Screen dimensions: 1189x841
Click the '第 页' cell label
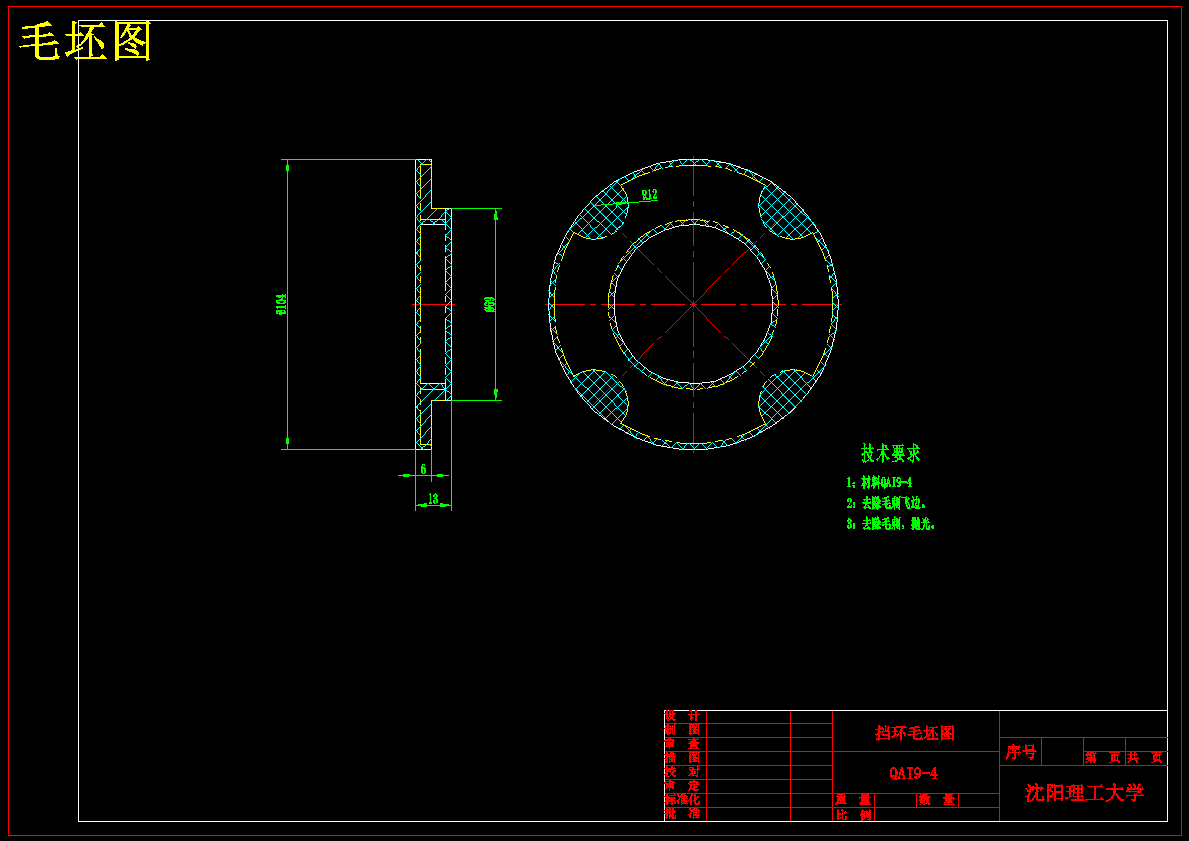pos(1103,758)
